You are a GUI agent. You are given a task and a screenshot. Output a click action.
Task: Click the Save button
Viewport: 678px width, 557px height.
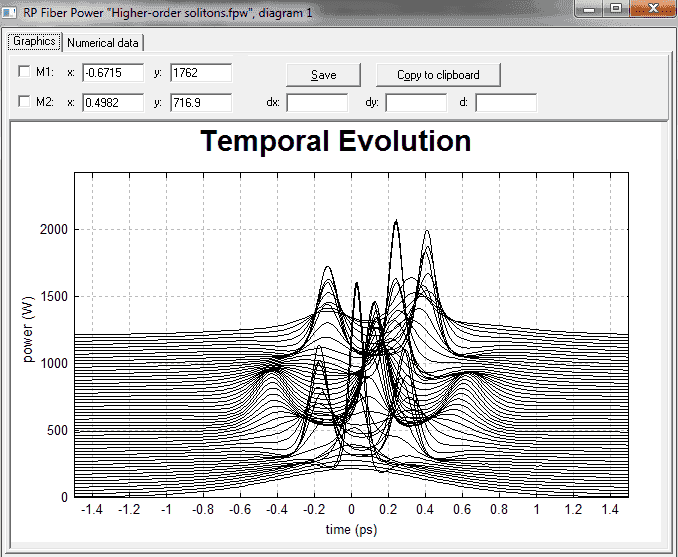(323, 75)
